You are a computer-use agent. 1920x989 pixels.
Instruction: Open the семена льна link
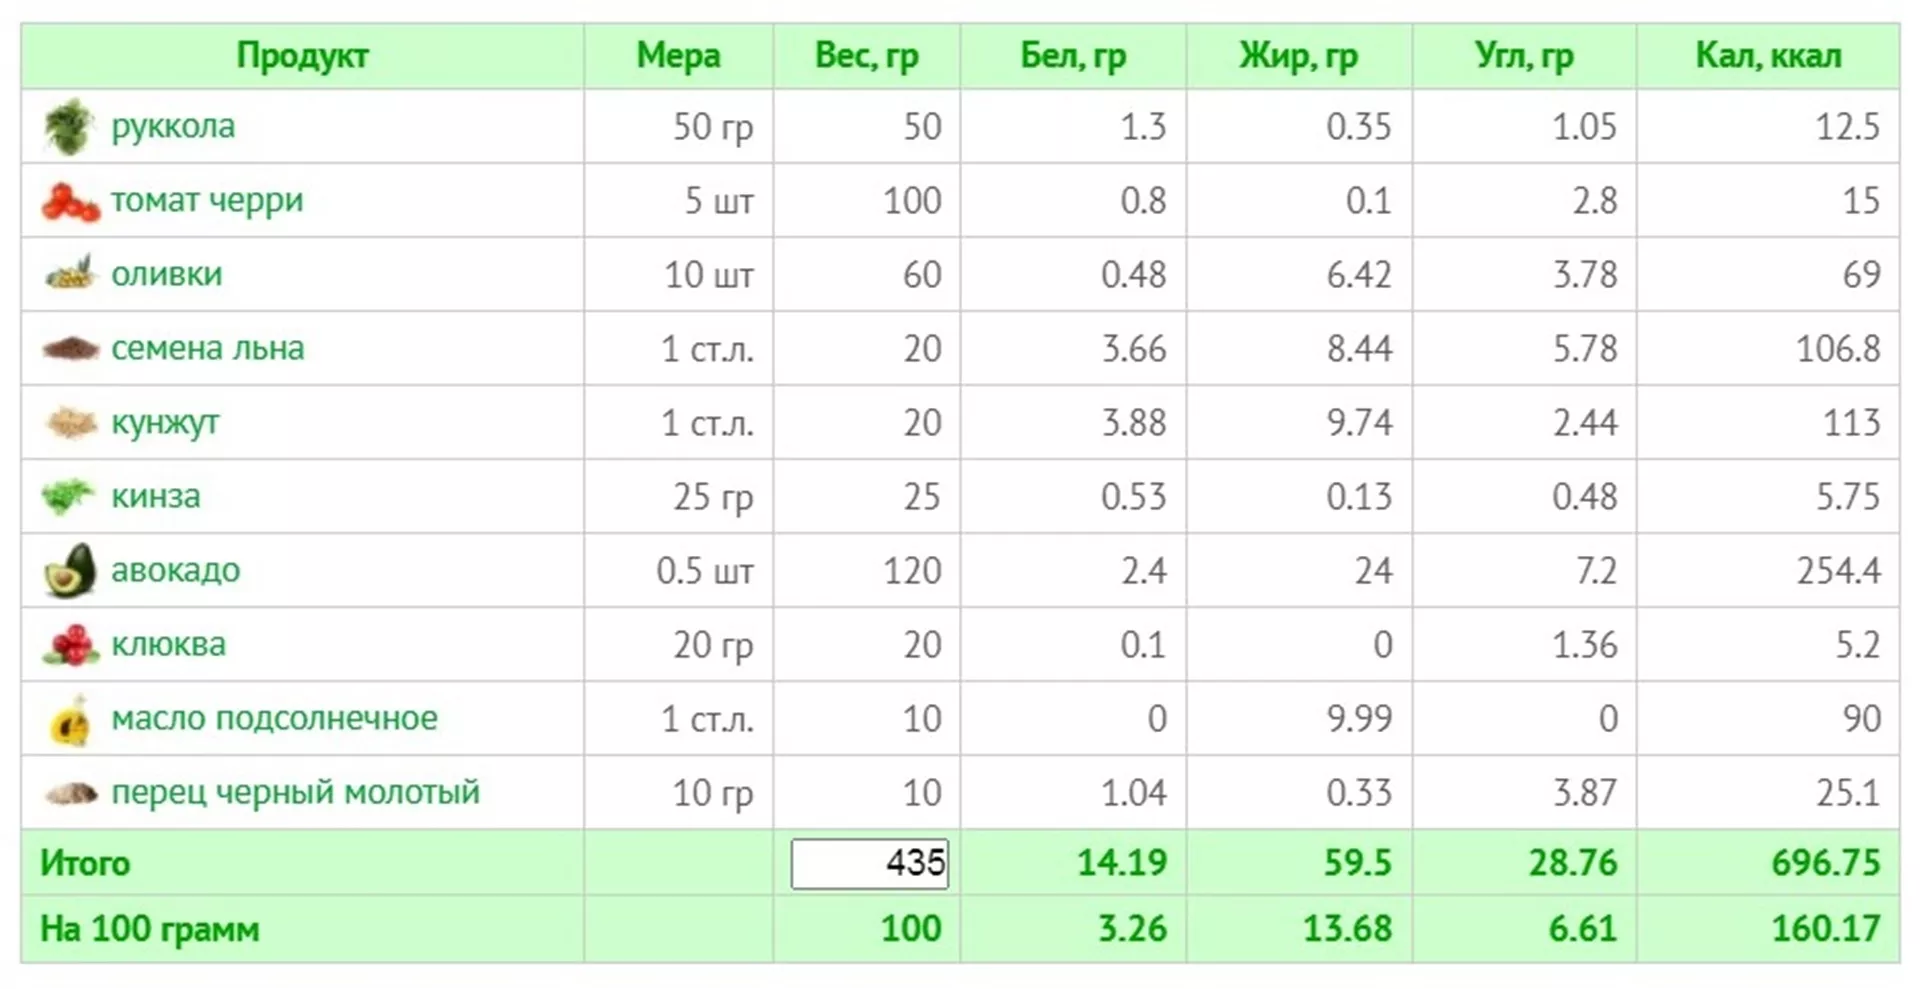tap(207, 349)
